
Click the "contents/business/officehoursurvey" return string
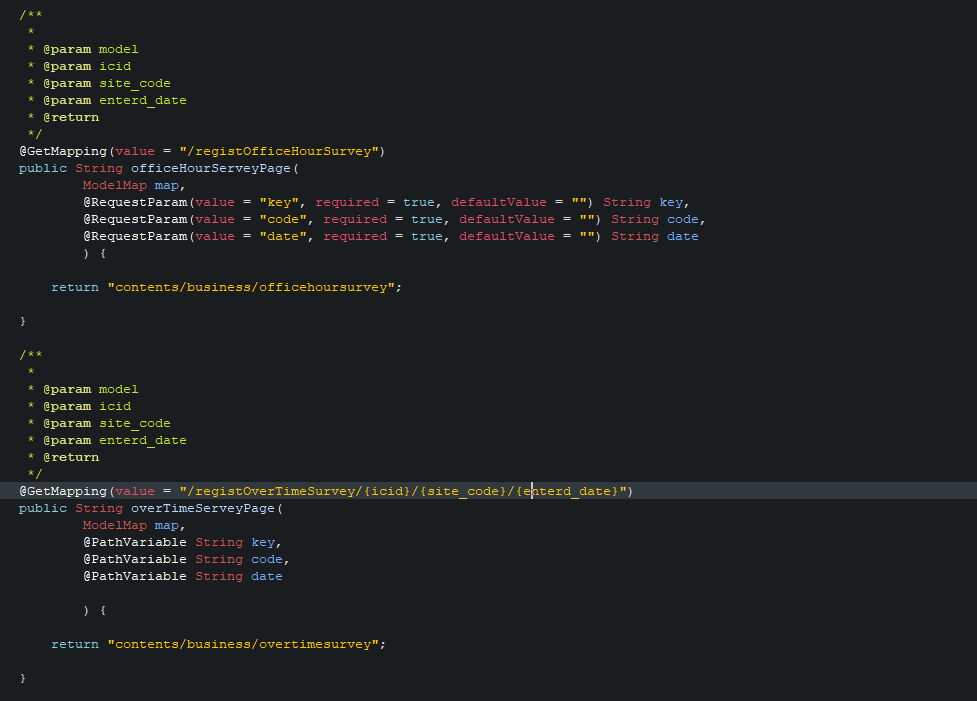pyautogui.click(x=251, y=287)
